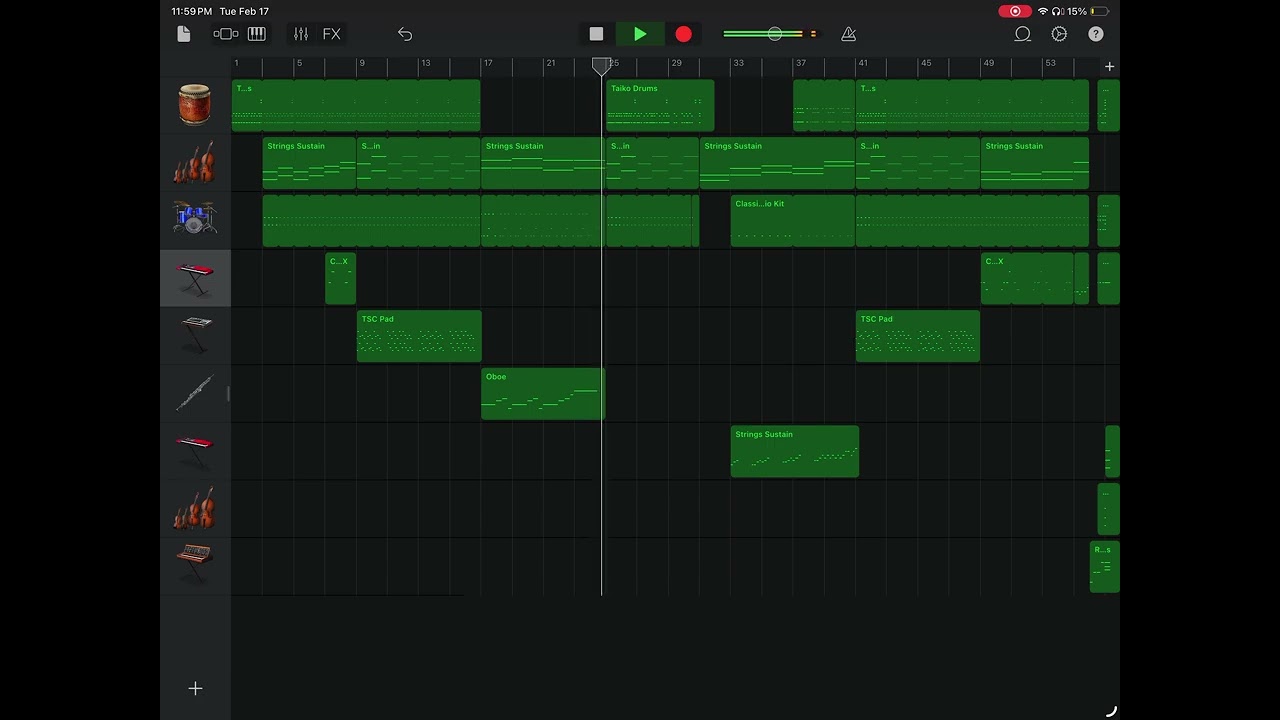The height and width of the screenshot is (720, 1280).
Task: Tap the headphones status icon
Action: [1057, 11]
